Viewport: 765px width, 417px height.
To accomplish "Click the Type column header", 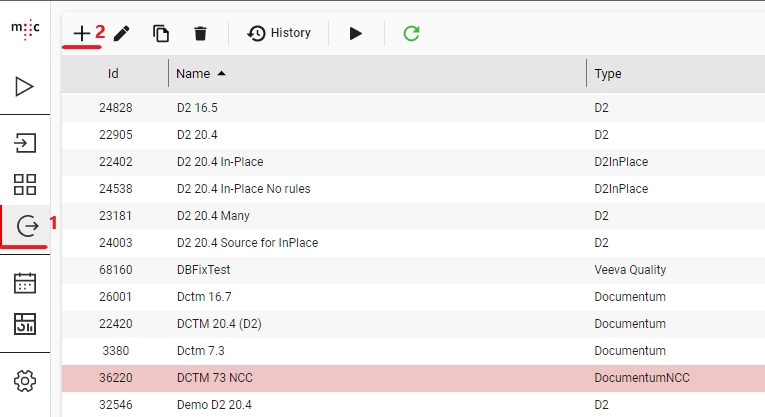I will pyautogui.click(x=608, y=73).
